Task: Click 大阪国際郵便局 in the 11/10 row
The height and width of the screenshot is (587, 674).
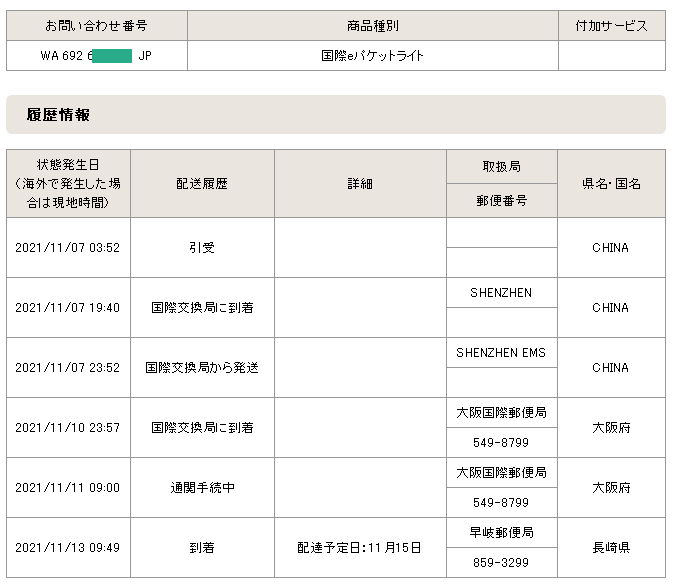Action: coord(502,413)
